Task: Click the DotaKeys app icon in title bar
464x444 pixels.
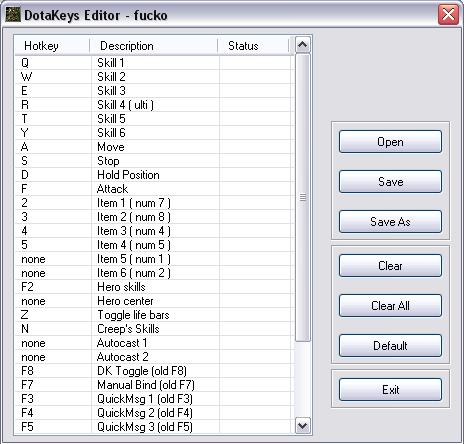Action: 13,15
